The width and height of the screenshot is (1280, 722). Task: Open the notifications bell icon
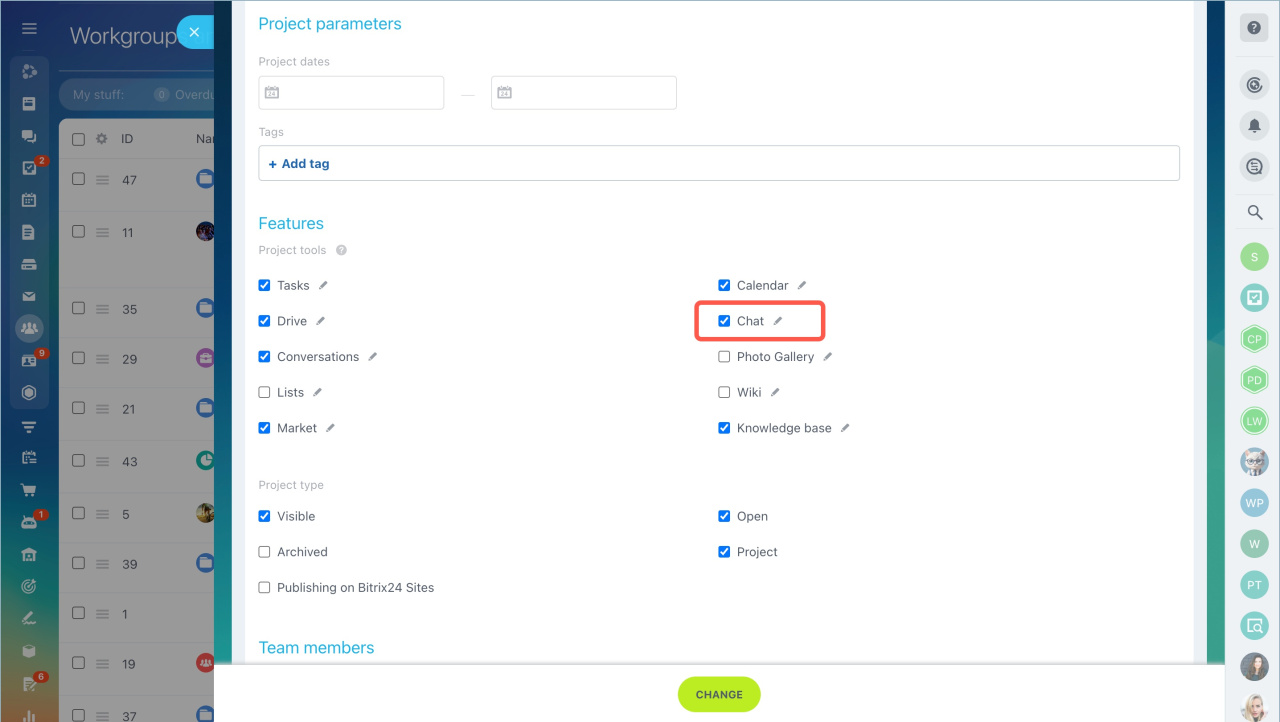tap(1254, 126)
